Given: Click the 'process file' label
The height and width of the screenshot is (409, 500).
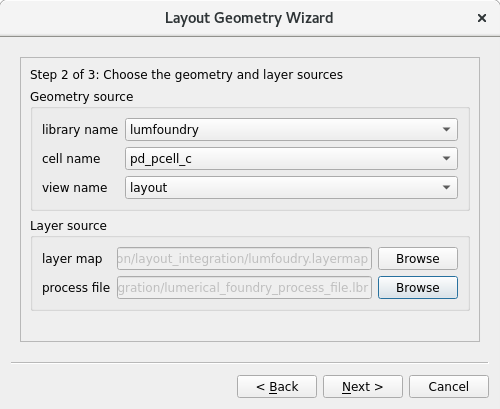Looking at the screenshot, I should click(x=76, y=288).
